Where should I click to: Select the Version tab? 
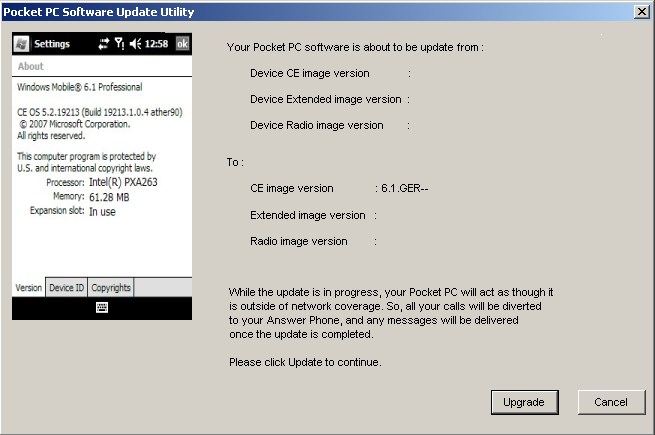click(x=29, y=288)
